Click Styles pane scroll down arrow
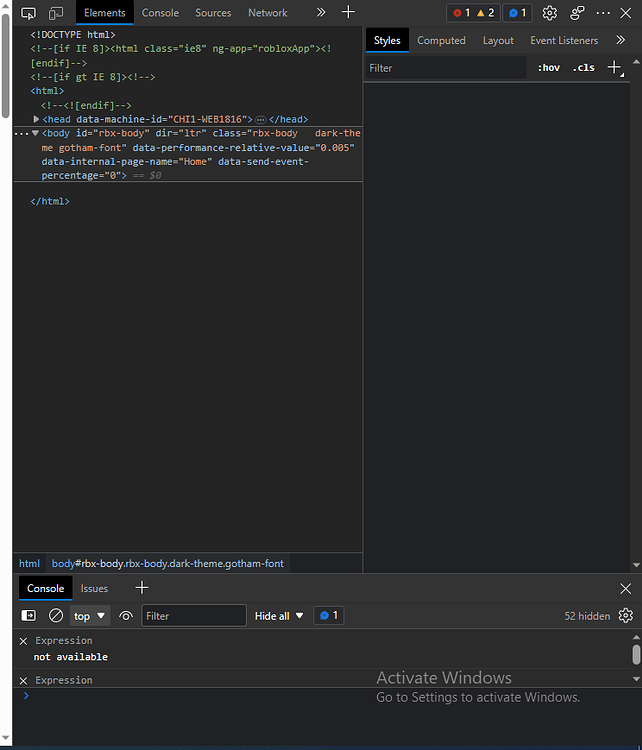This screenshot has width=642, height=750. pyautogui.click(x=636, y=565)
